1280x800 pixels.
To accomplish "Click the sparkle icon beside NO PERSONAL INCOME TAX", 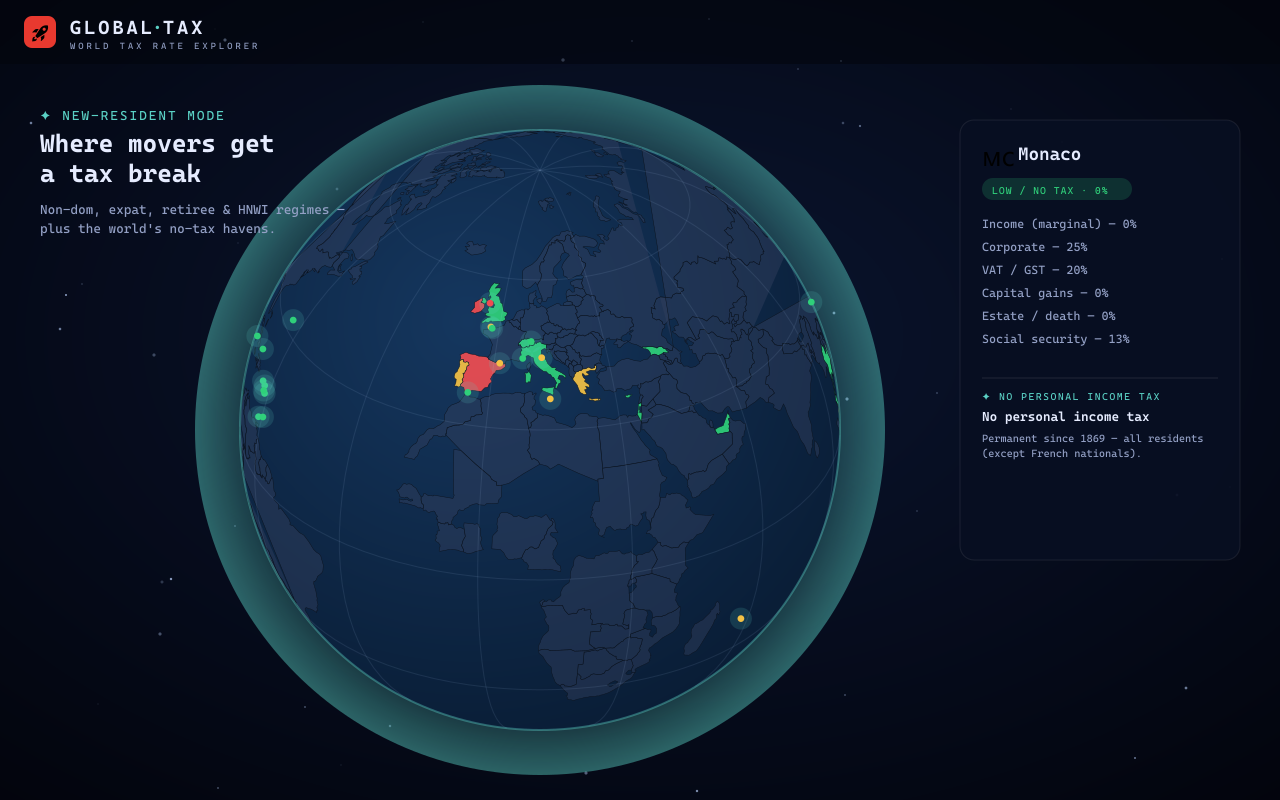I will [987, 397].
